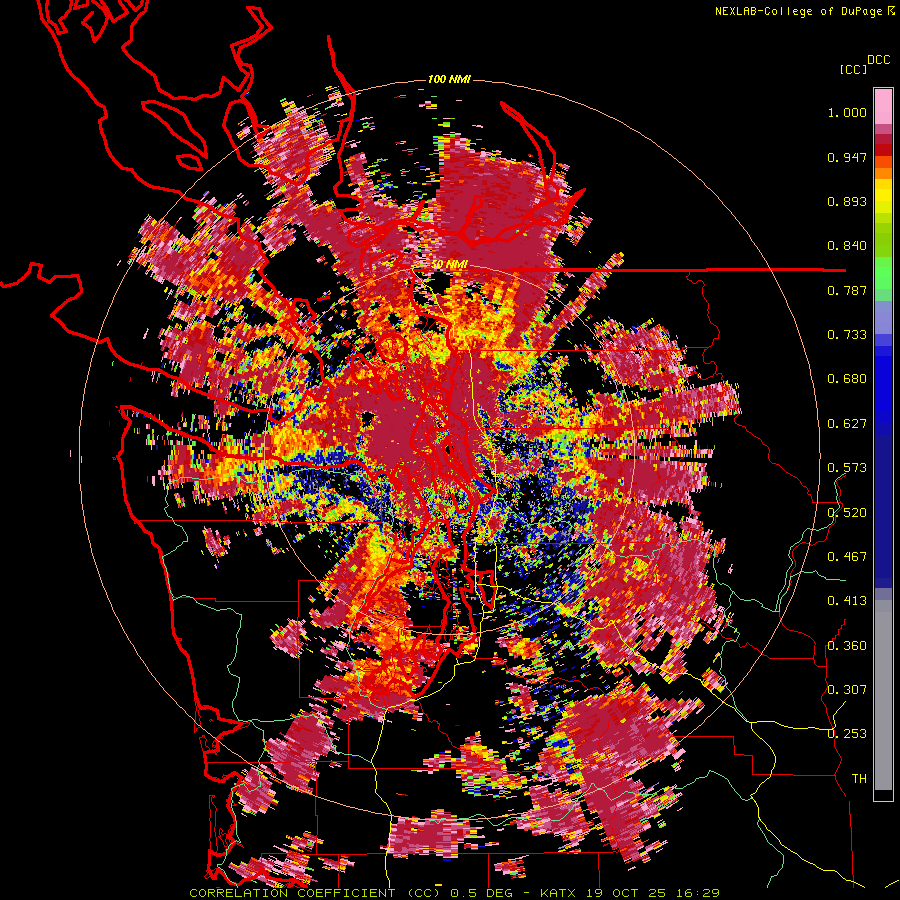Click the 0.5 DEG elevation text
The image size is (900, 900).
[x=483, y=893]
